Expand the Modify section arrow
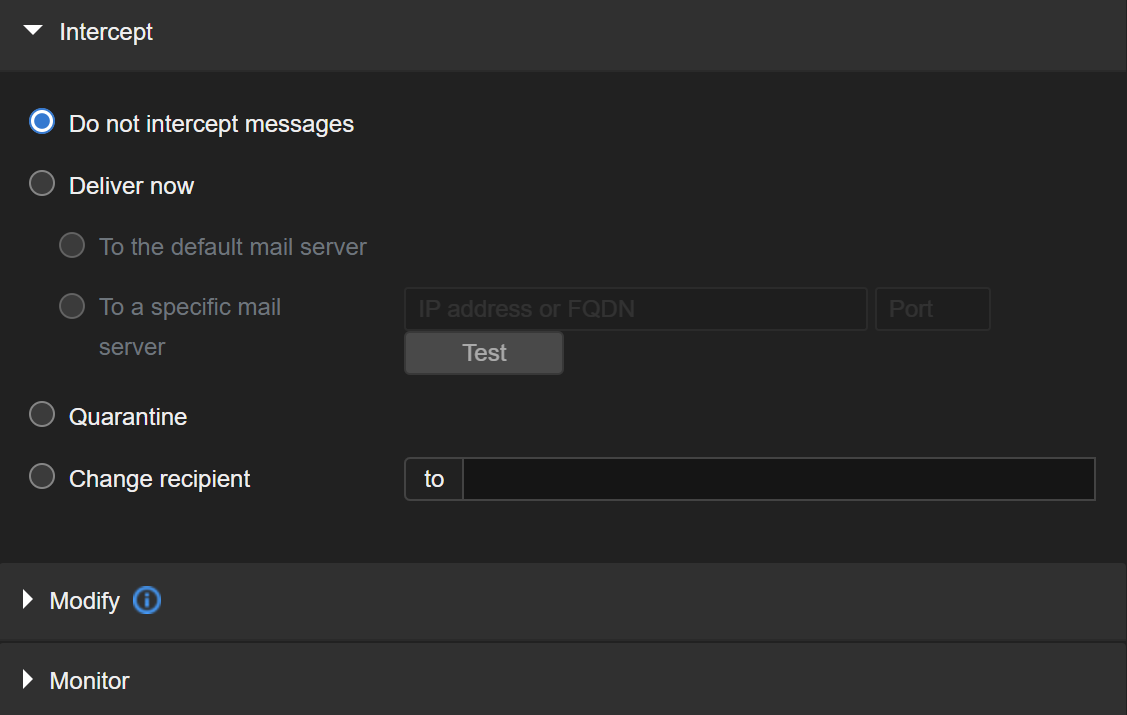 tap(28, 600)
